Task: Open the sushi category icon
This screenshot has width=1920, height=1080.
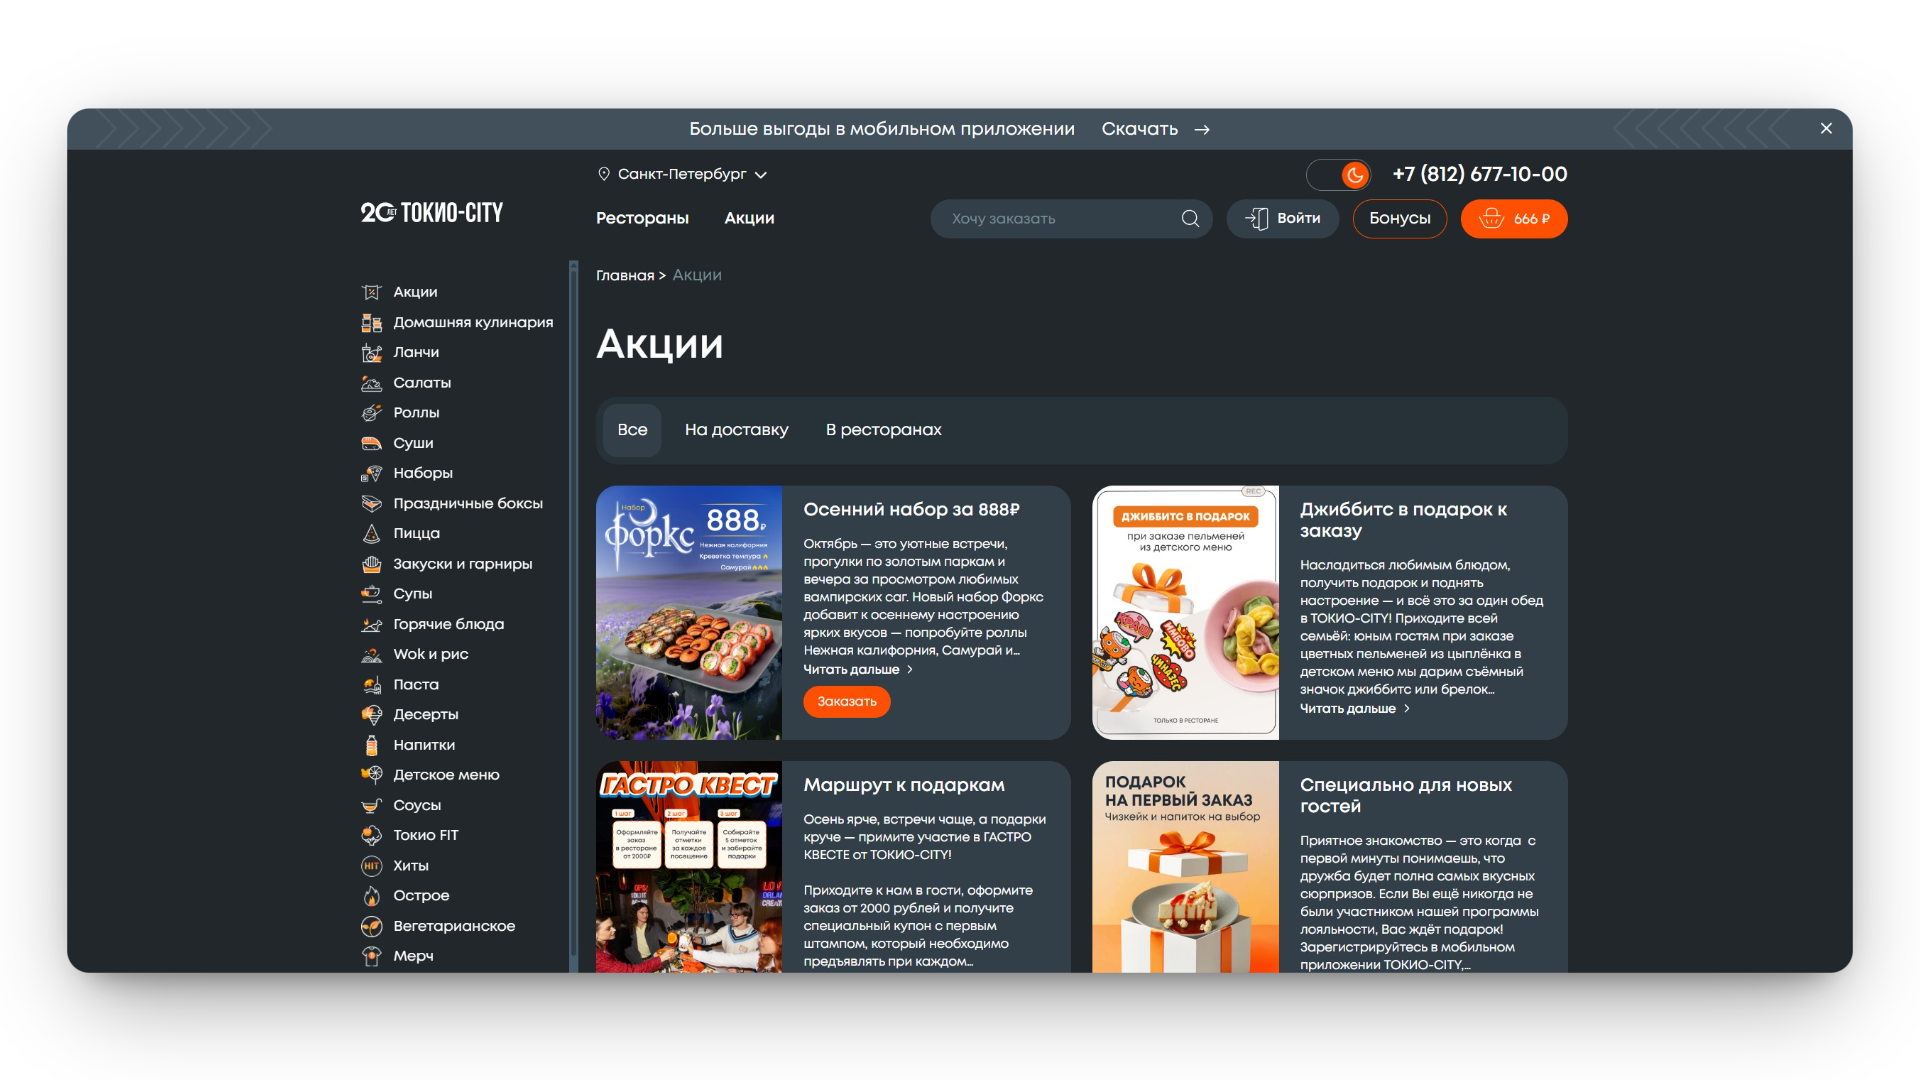Action: point(371,443)
